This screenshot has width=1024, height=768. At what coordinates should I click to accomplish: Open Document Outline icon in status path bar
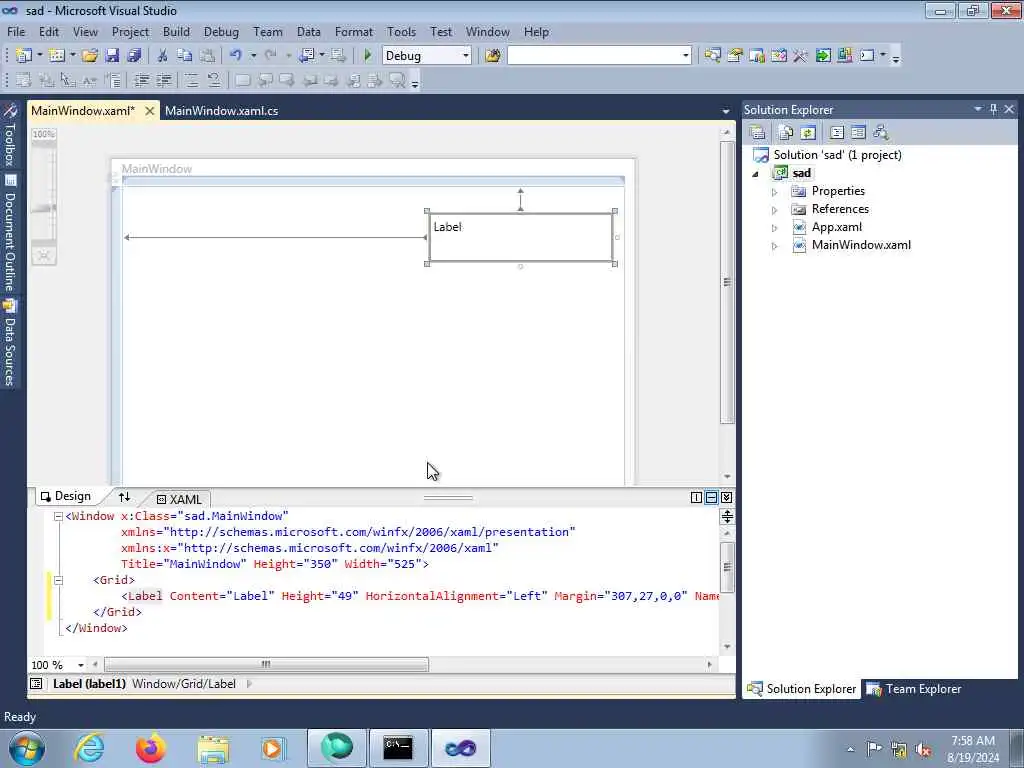point(36,684)
